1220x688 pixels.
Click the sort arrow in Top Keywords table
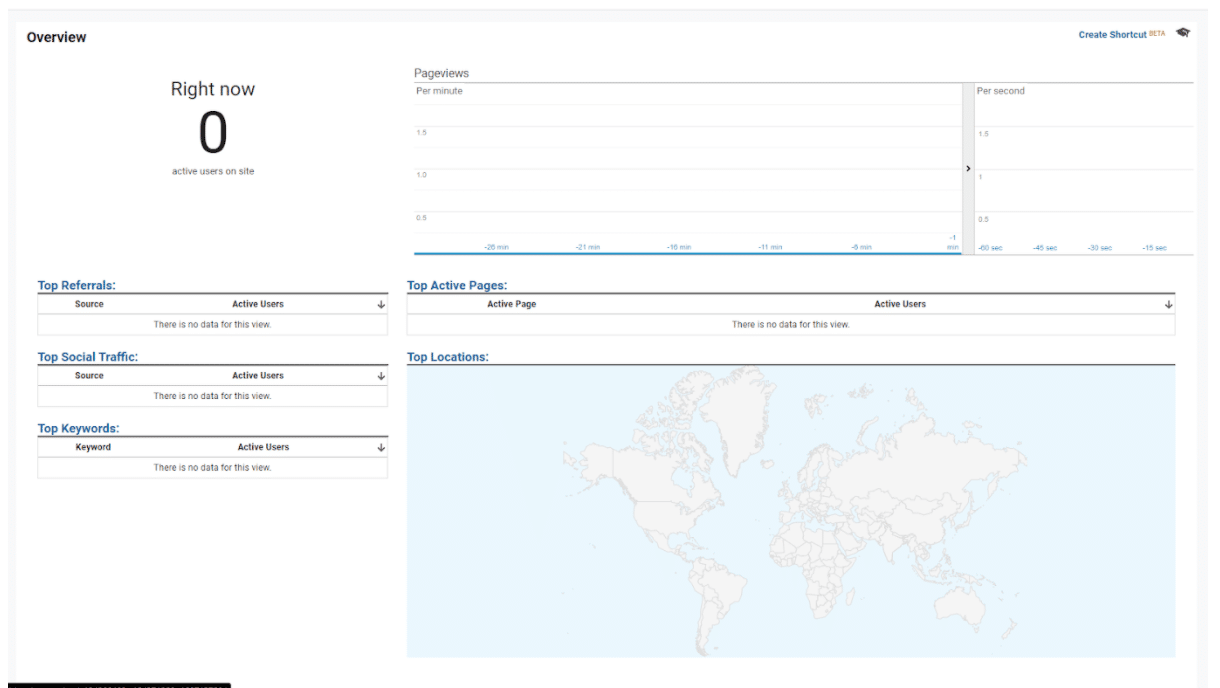[x=381, y=448]
